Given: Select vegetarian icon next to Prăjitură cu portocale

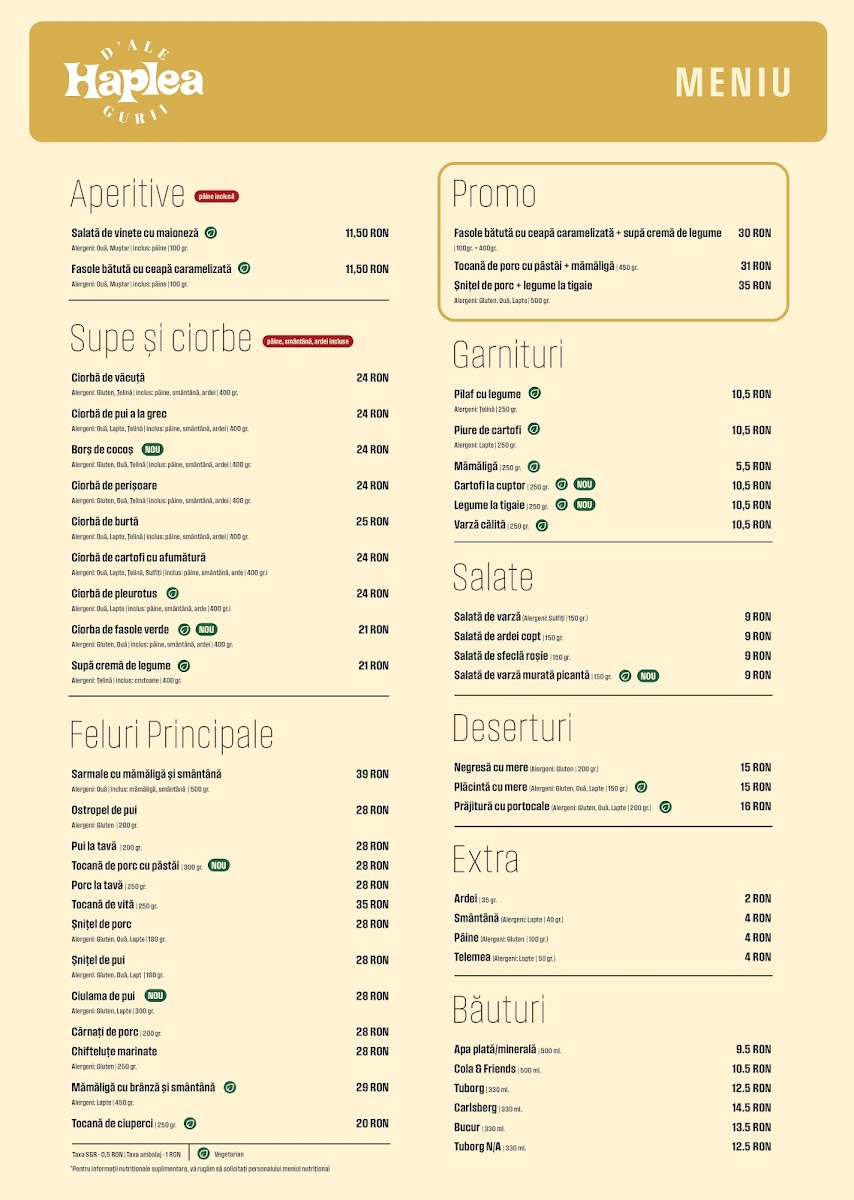Looking at the screenshot, I should click(x=666, y=807).
